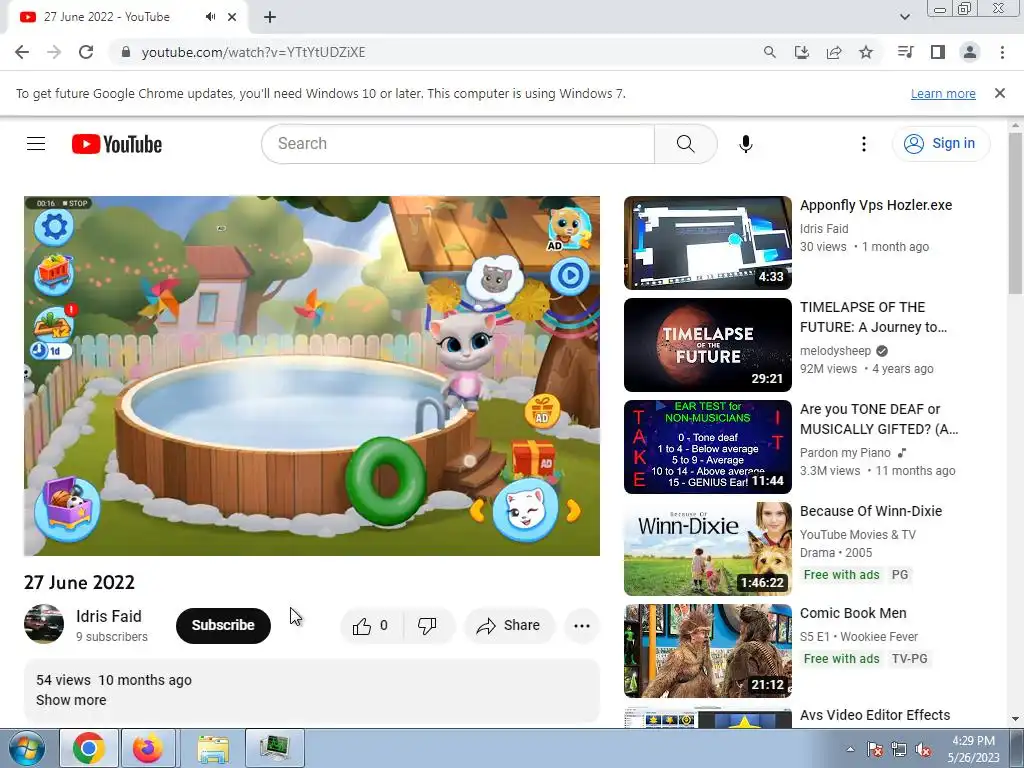Click the install app icon in address bar
Image resolution: width=1024 pixels, height=768 pixels.
pos(801,52)
